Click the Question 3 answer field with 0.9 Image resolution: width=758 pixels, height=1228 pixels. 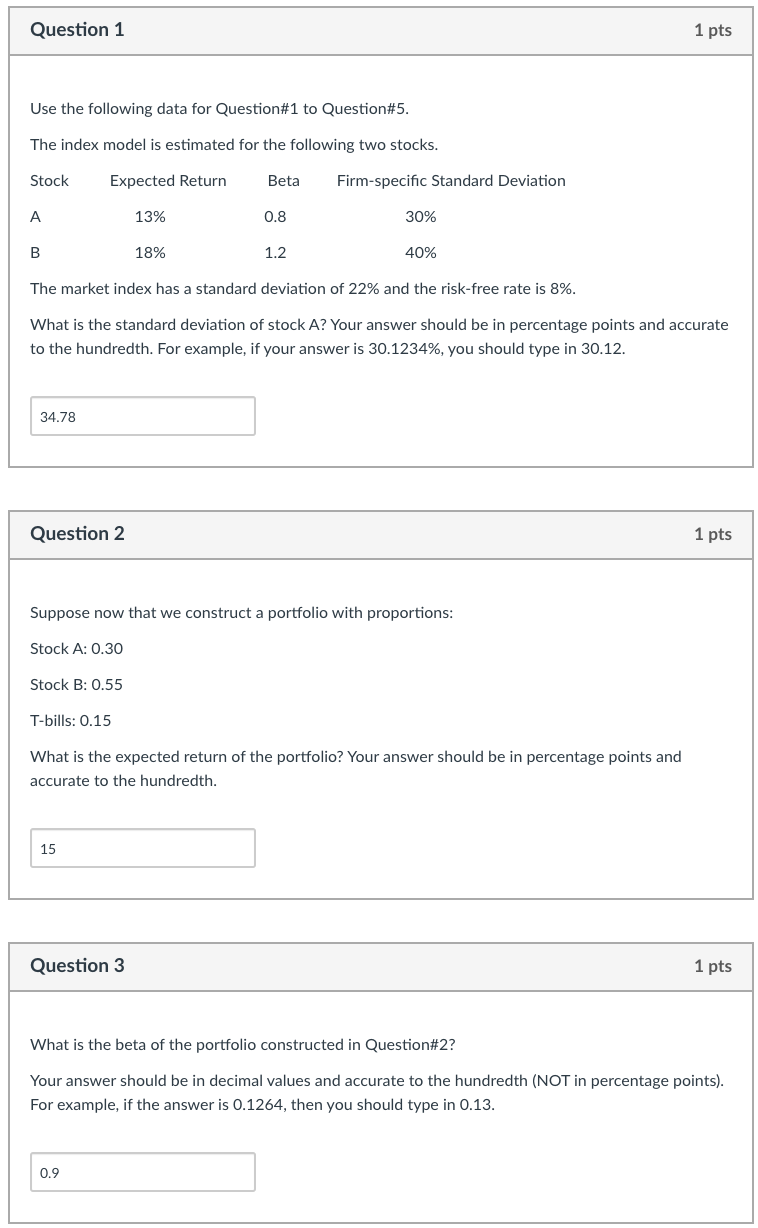(143, 1171)
